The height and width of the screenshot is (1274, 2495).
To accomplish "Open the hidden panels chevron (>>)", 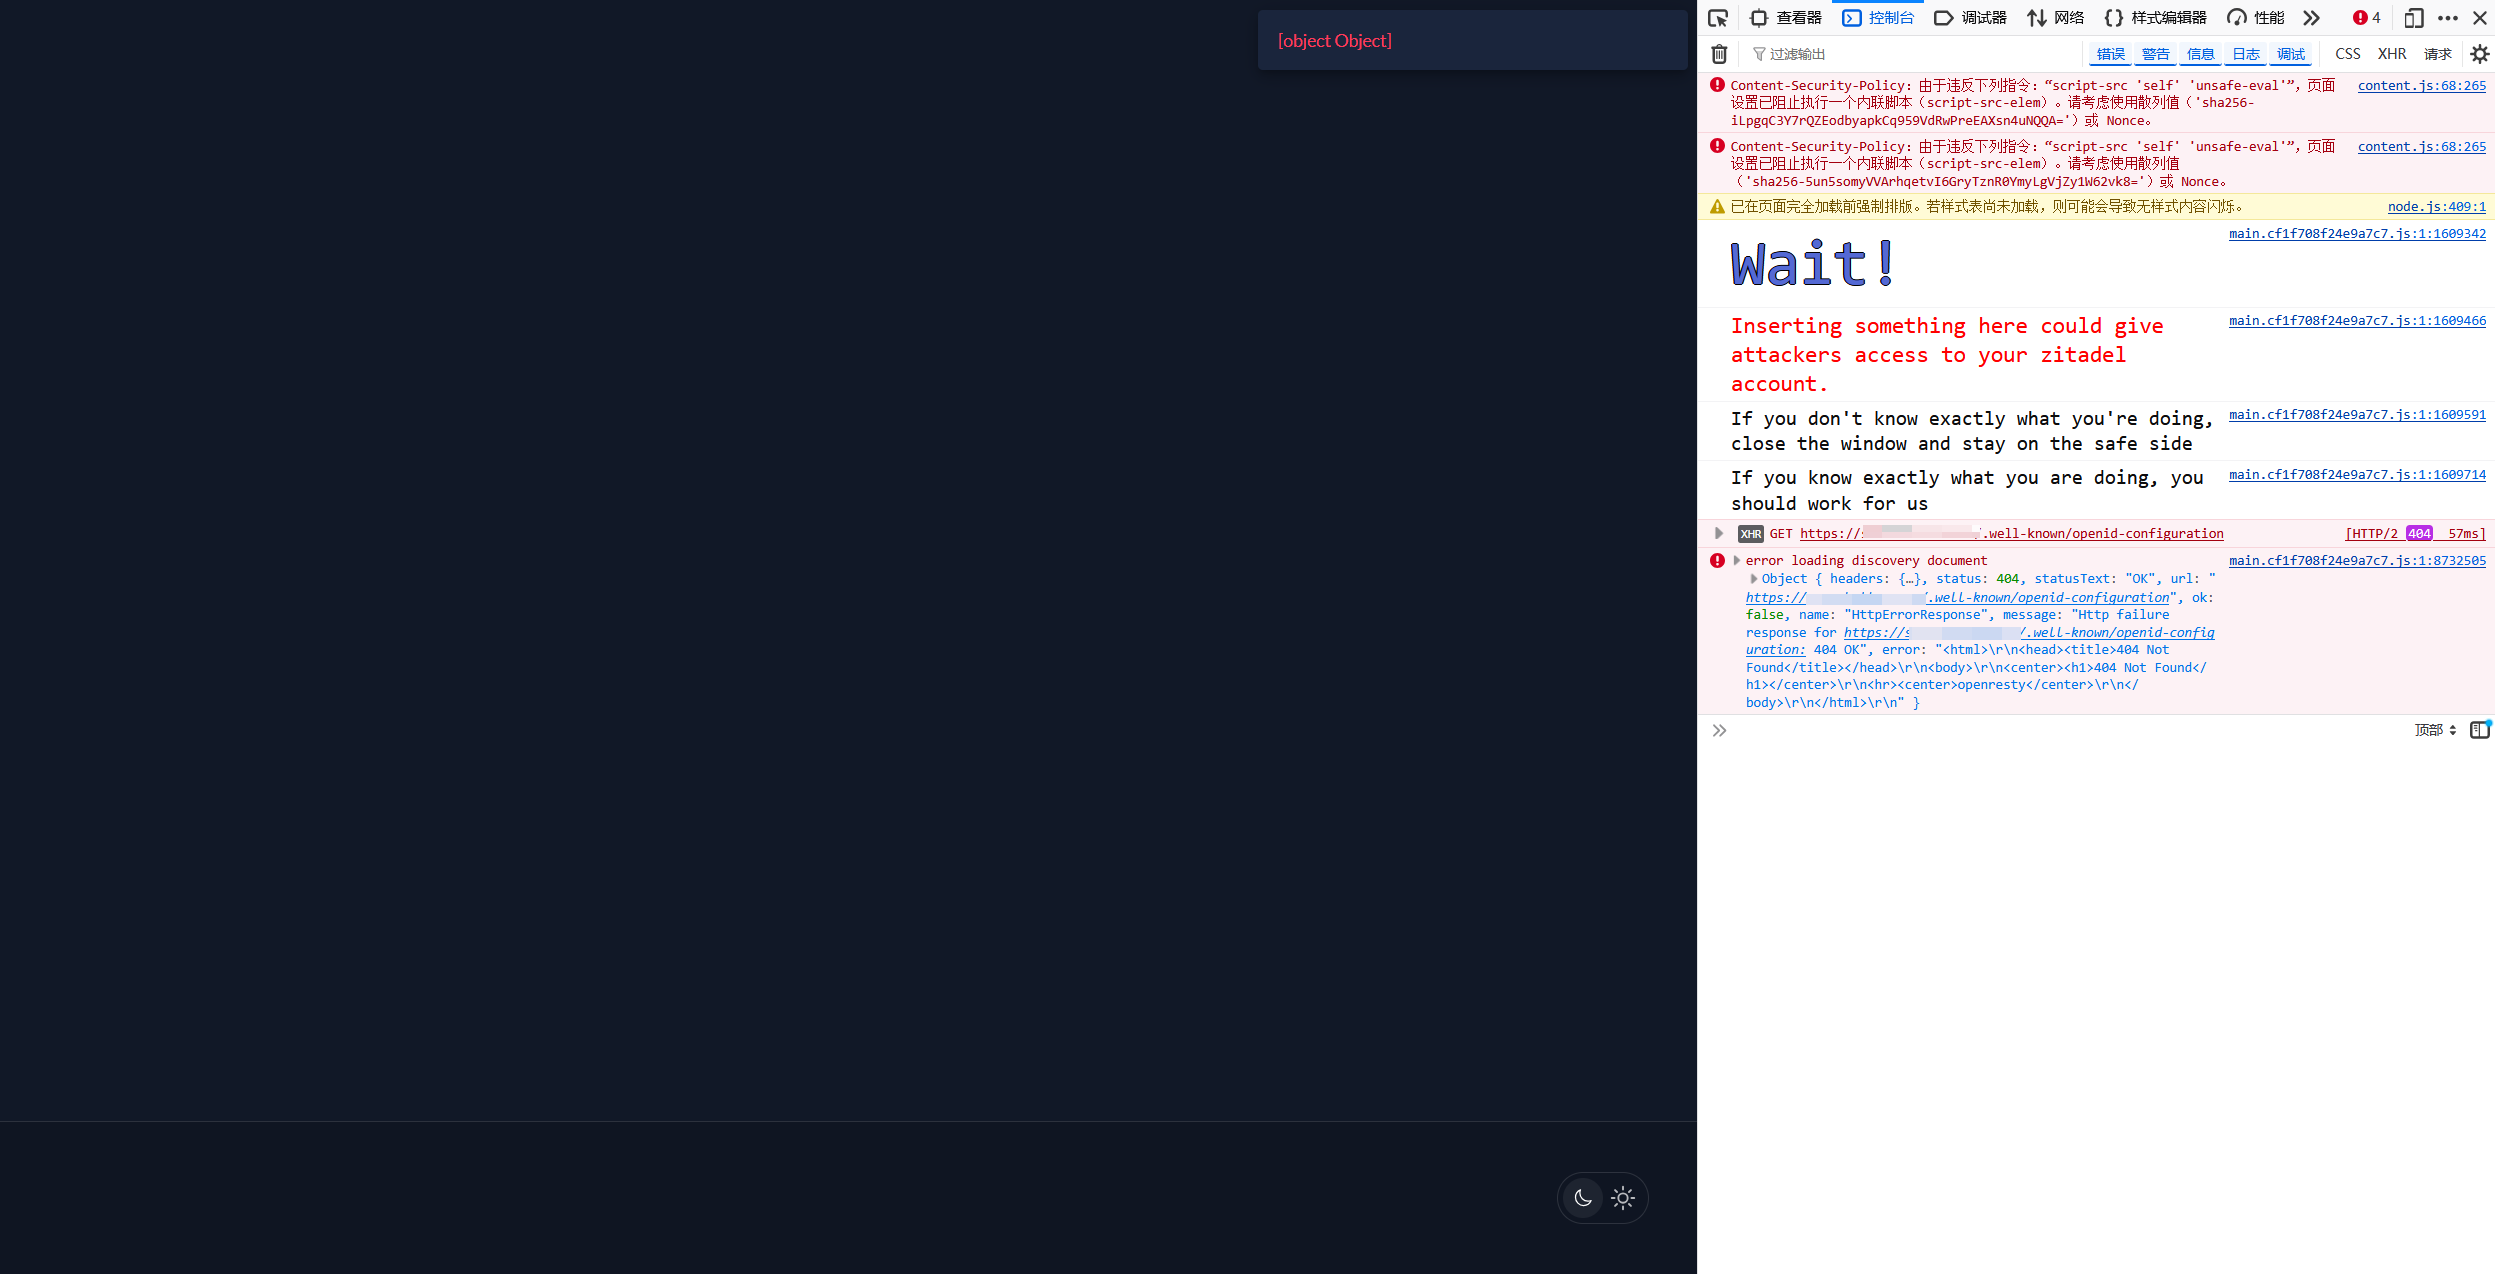I will (x=2311, y=17).
